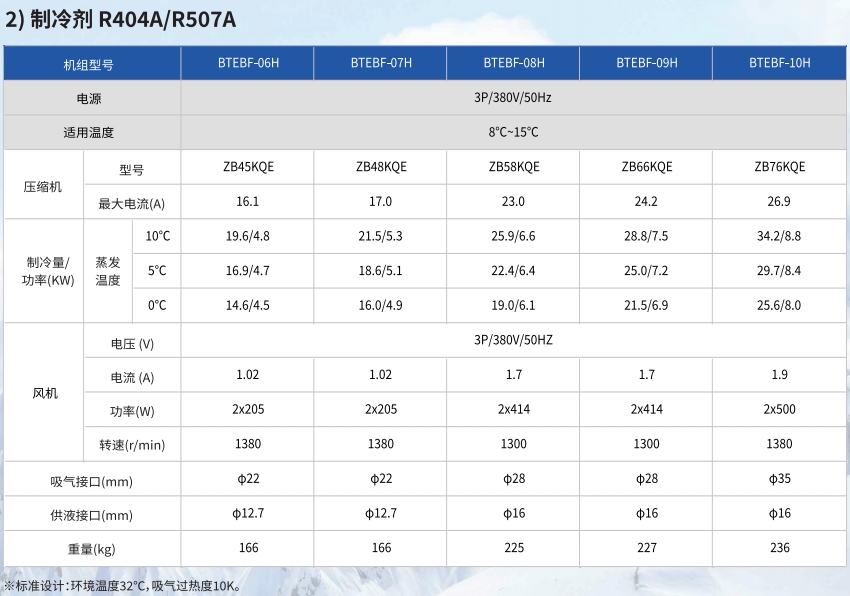This screenshot has height=596, width=850.
Task: Click the 8℃~15℃ temperature range cell
Action: pos(513,132)
